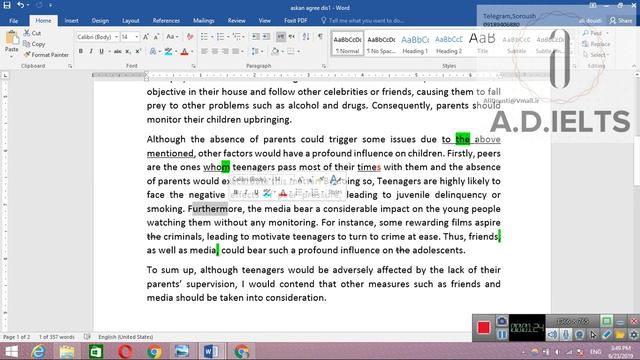Screen dimensions: 640x360
Task: Open paragraph shading fill color
Action: (275, 51)
